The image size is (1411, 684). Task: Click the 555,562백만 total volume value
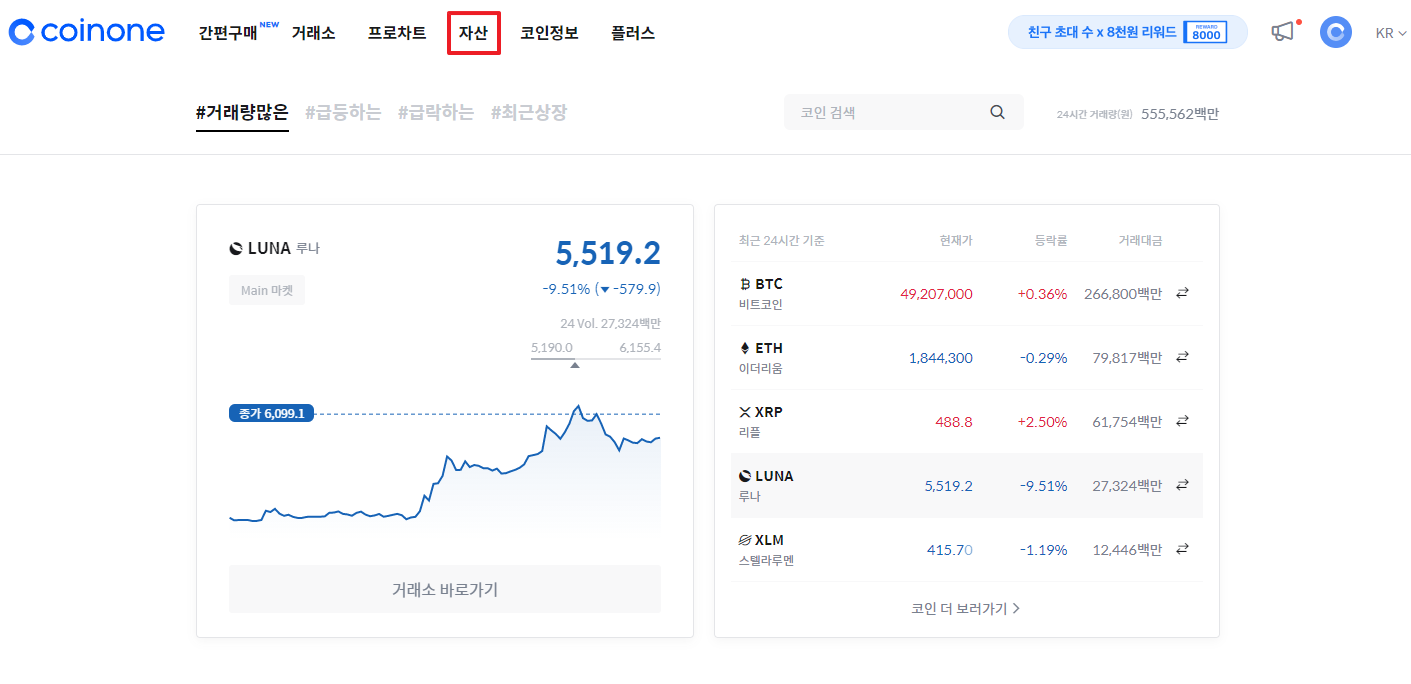[1180, 114]
